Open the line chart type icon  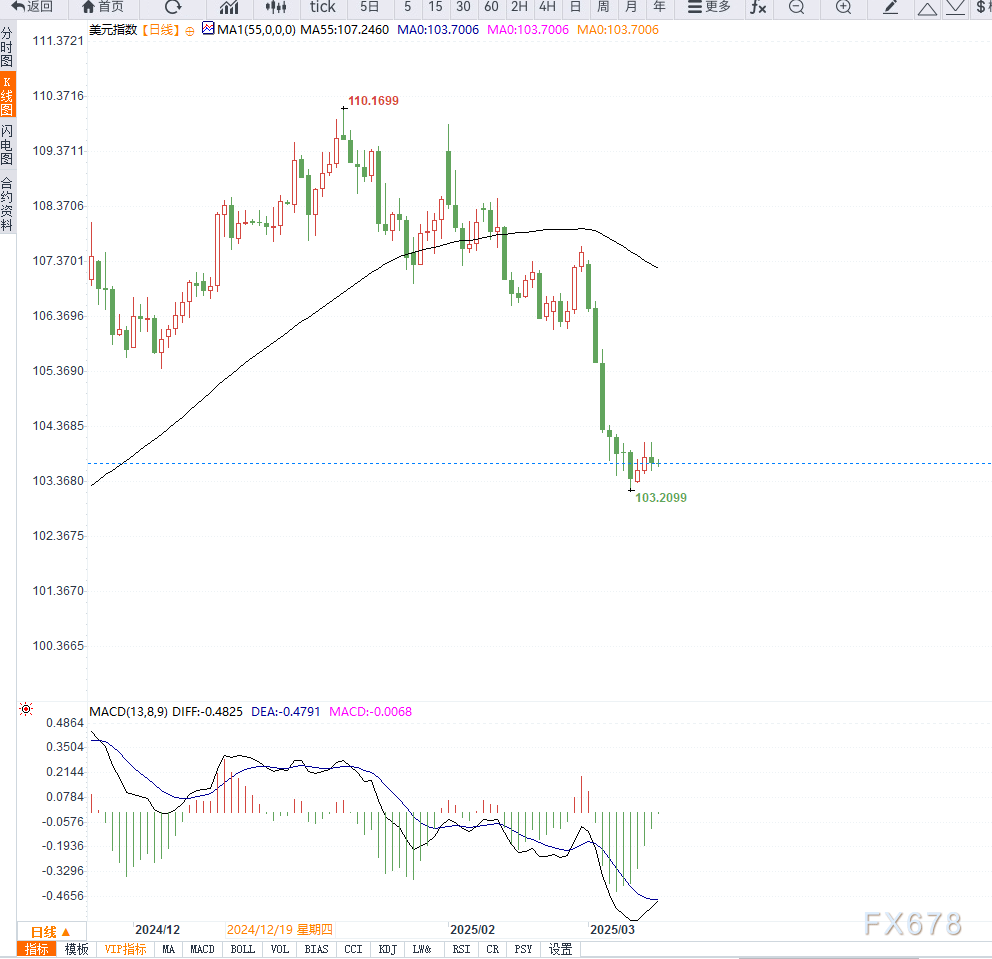point(229,7)
